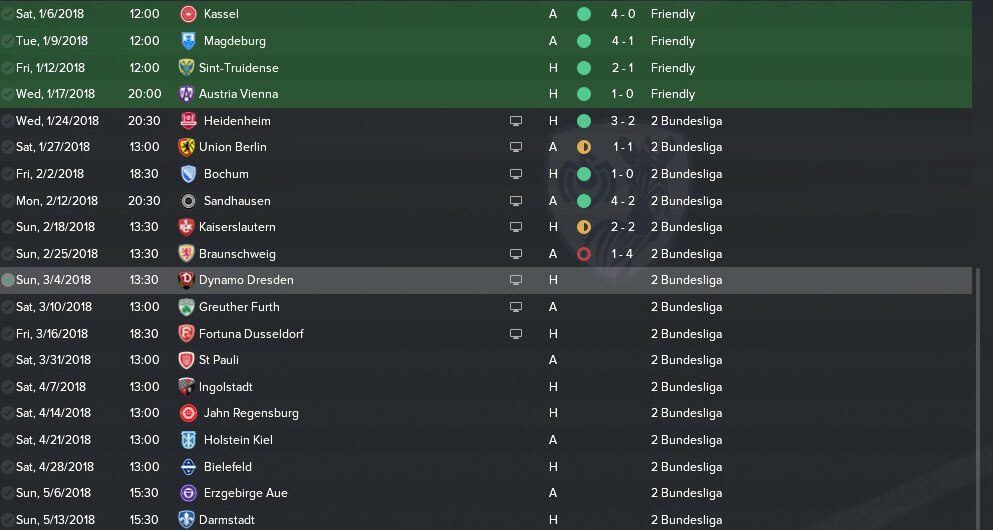Toggle the checkmark on Sat 1/6/2018 fixture
The image size is (993, 530).
tap(8, 14)
